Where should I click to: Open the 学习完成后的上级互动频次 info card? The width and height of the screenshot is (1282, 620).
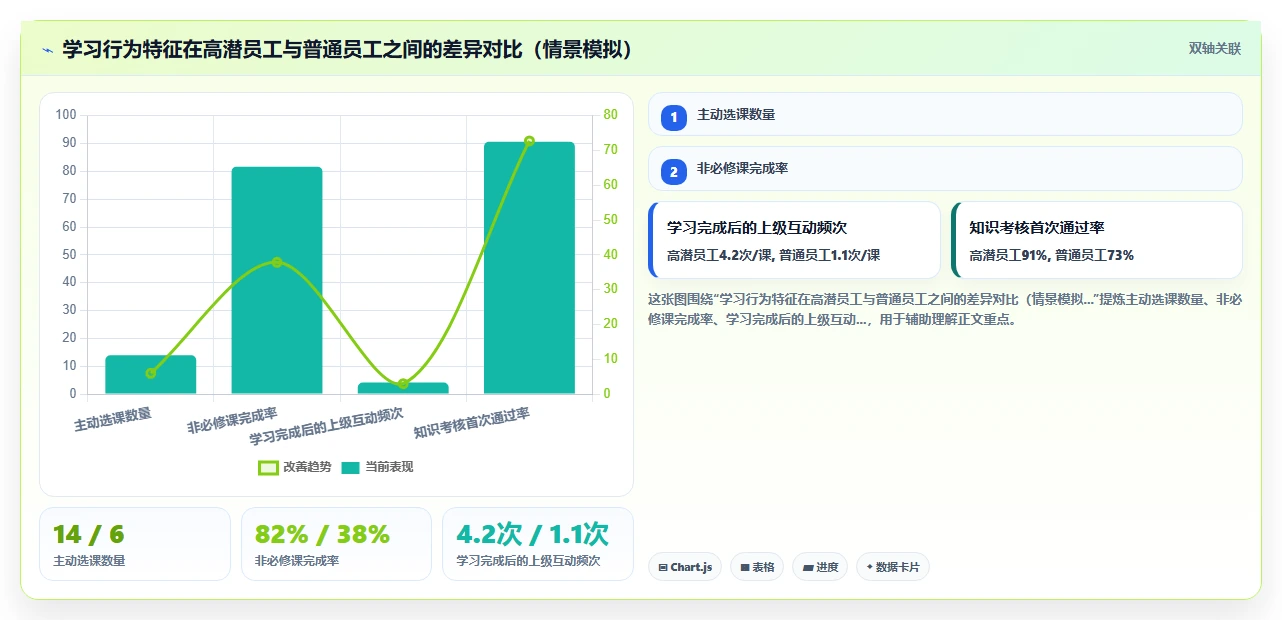pyautogui.click(x=795, y=240)
